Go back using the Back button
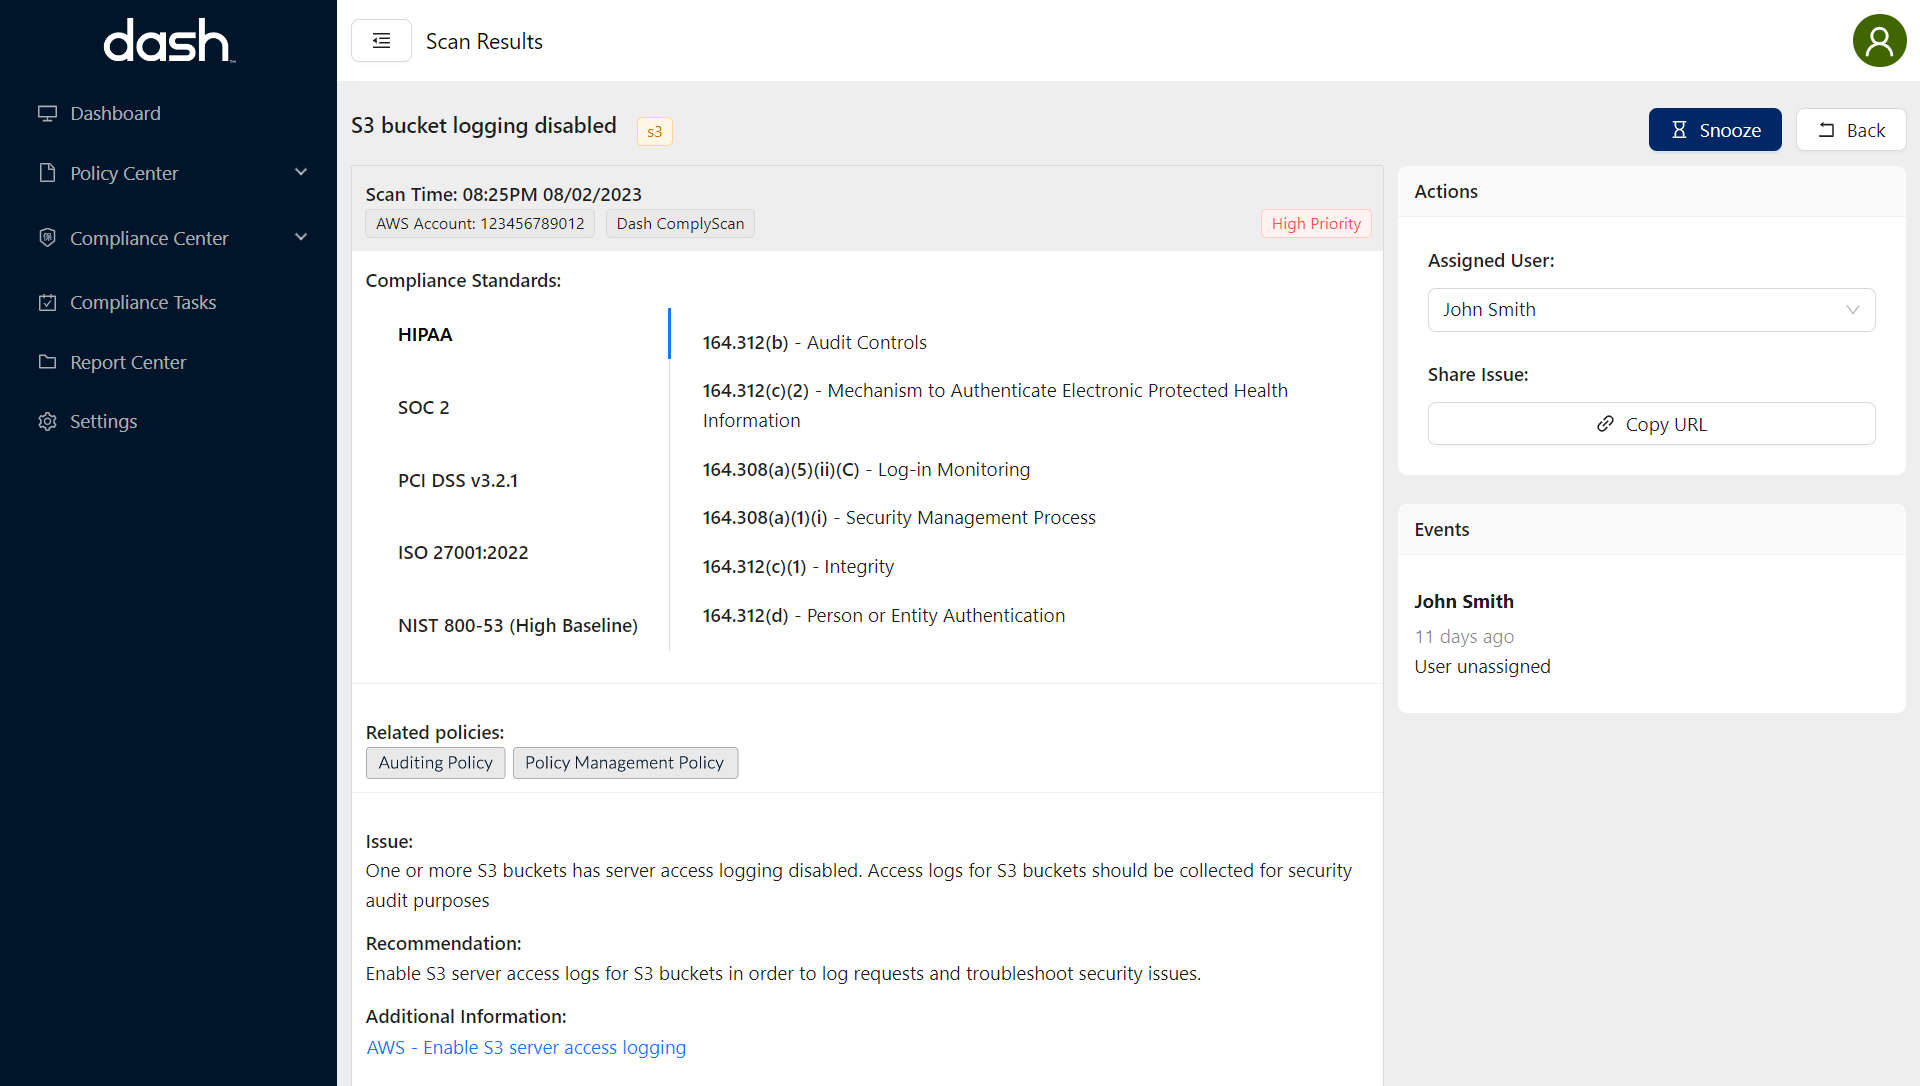This screenshot has height=1086, width=1920. tap(1850, 130)
